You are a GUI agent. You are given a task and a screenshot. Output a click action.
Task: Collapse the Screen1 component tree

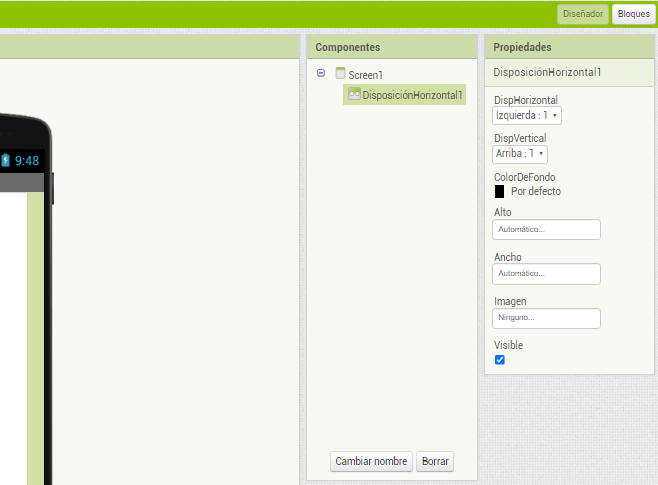(x=321, y=73)
